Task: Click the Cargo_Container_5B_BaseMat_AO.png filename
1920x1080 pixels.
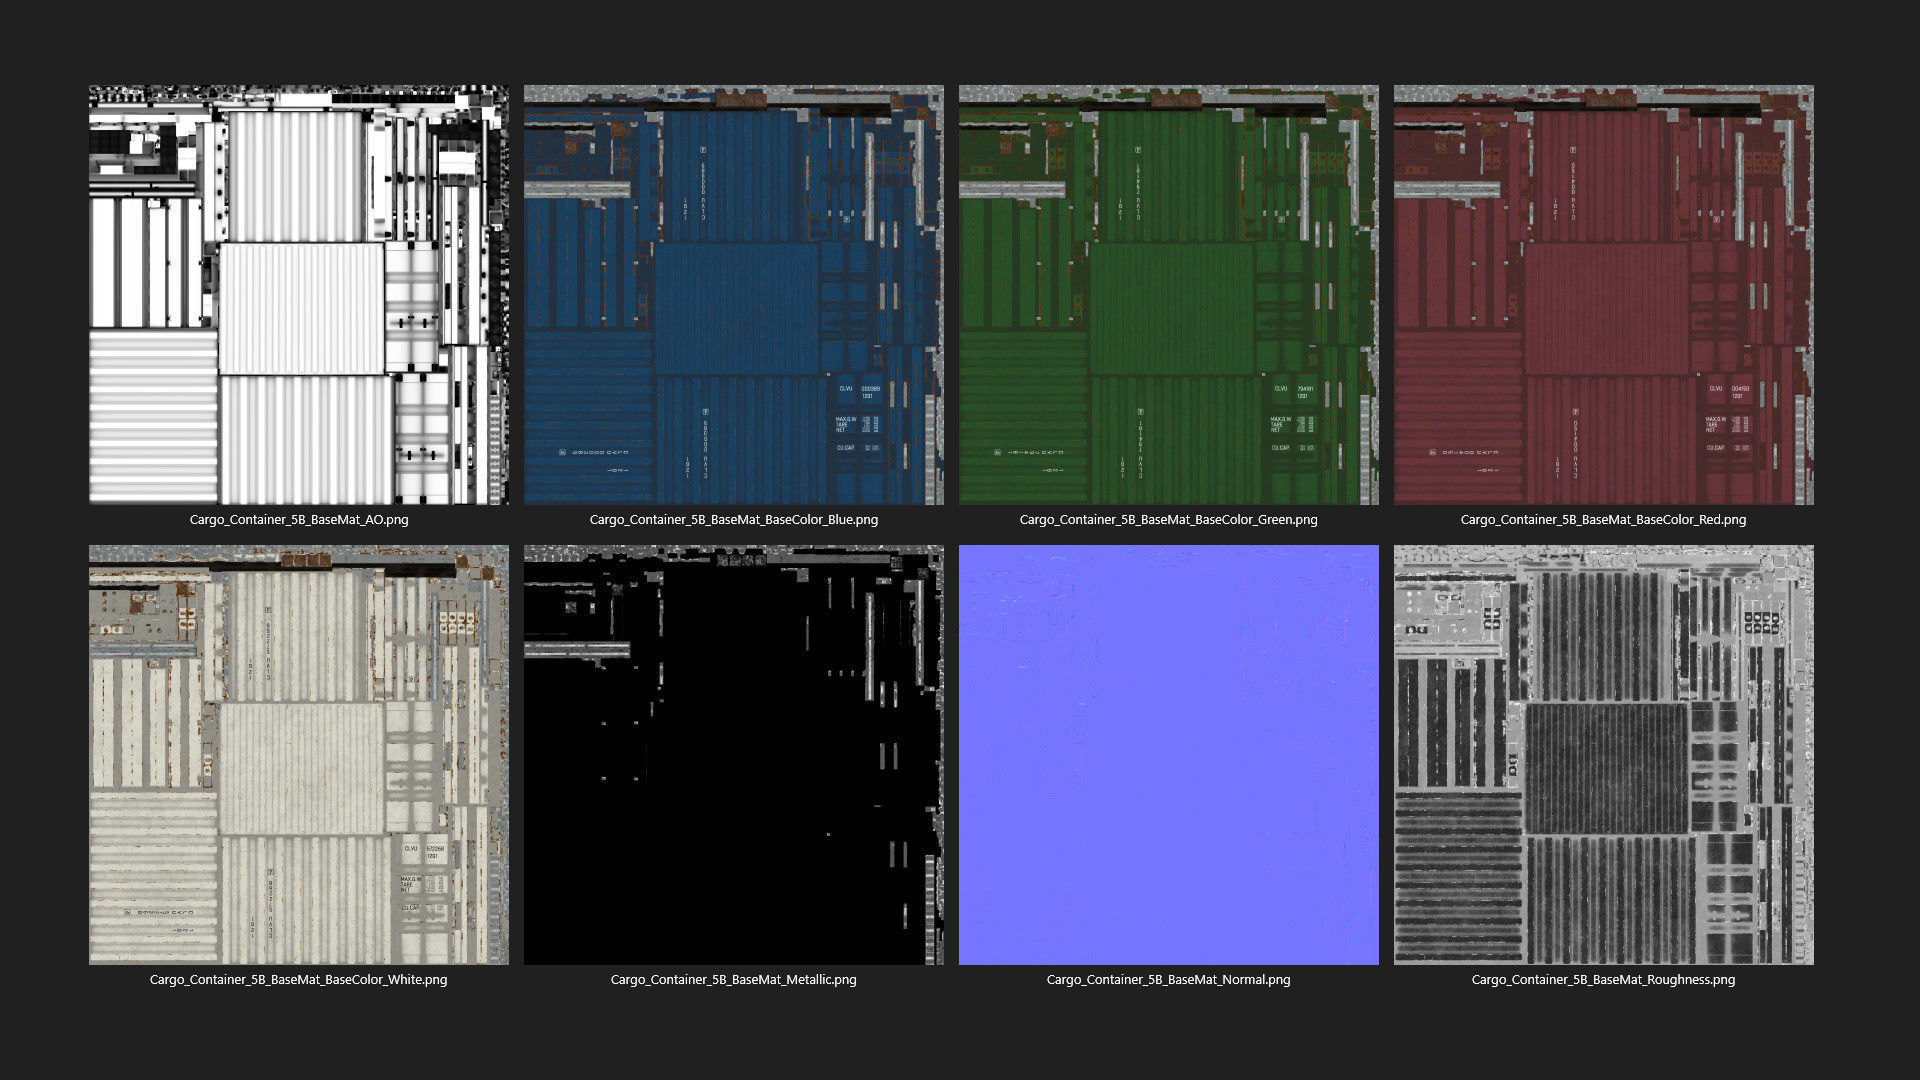Action: (298, 520)
